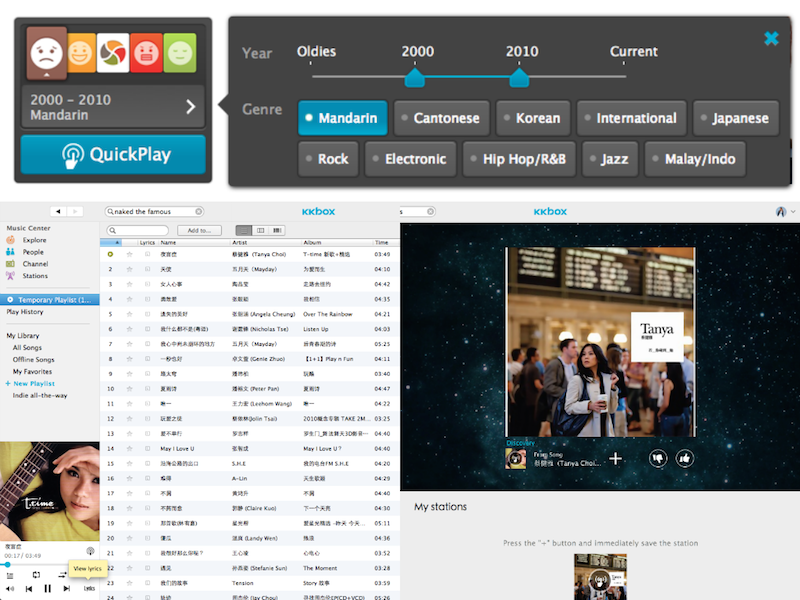This screenshot has height=600, width=800.
Task: Skip to the next track
Action: click(x=67, y=589)
